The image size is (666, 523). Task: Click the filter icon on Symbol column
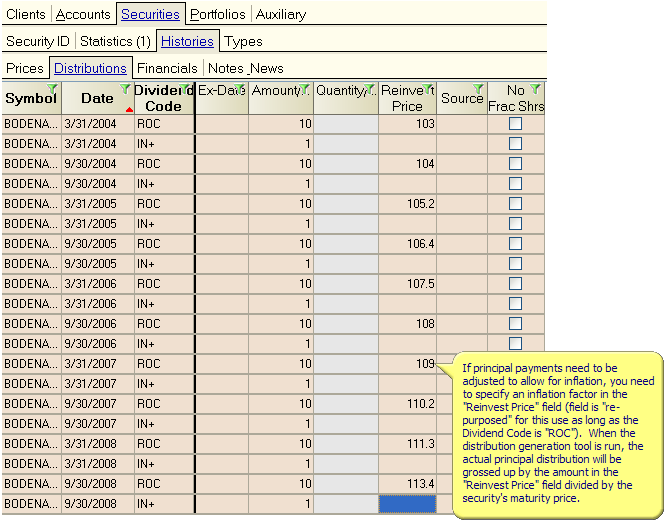point(54,89)
